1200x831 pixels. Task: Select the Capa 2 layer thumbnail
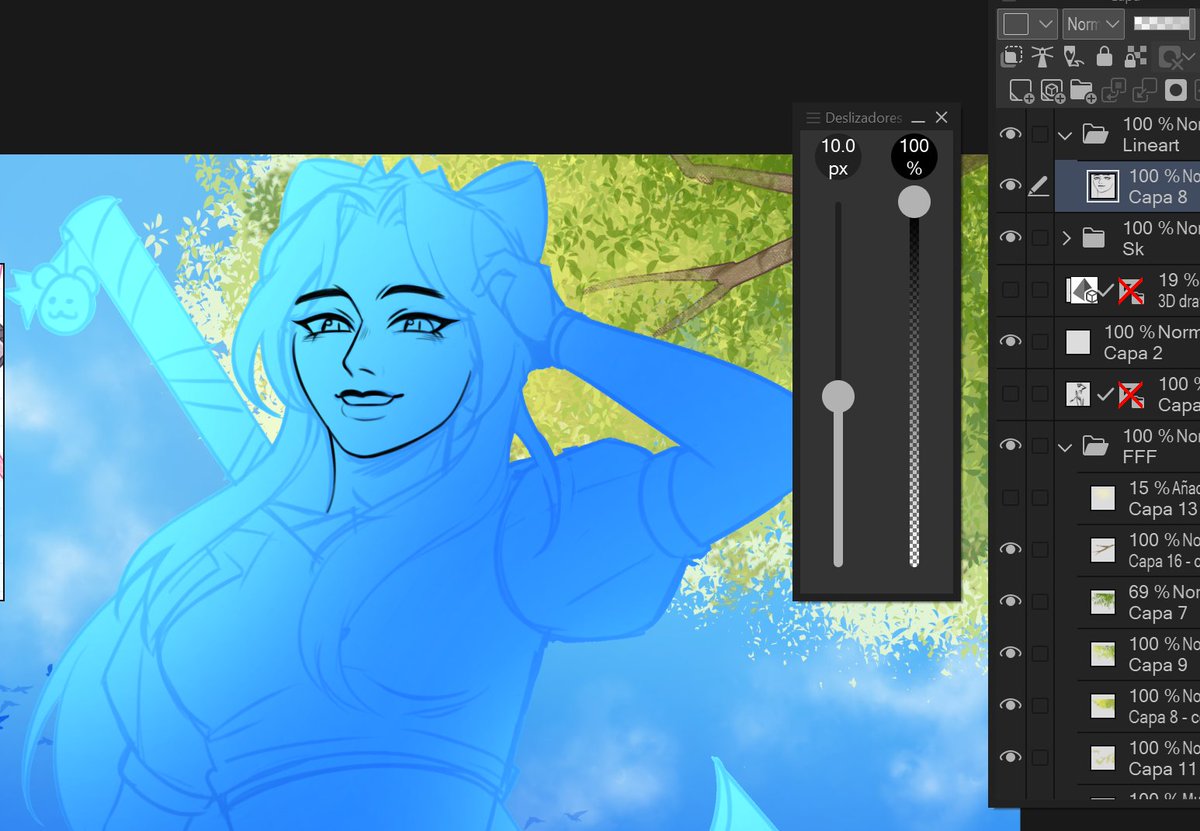1078,342
